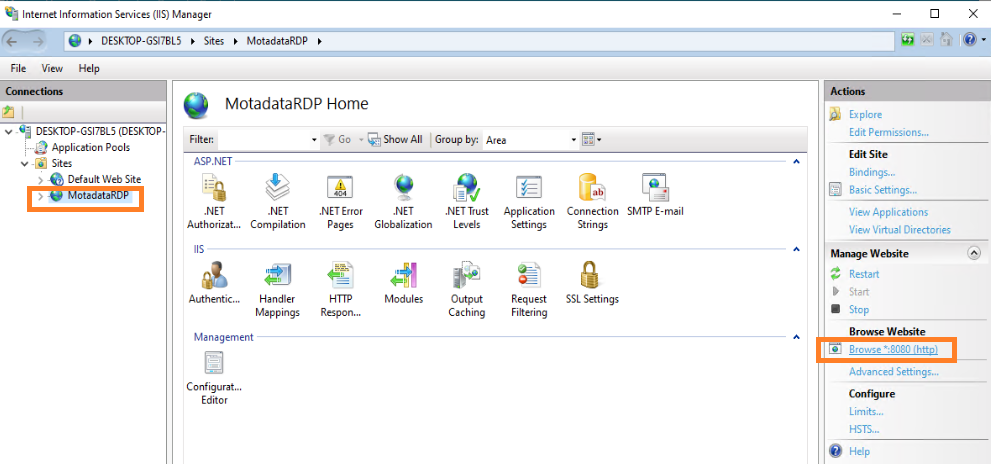Open Modules feature icon
Viewport: 991px width, 464px height.
click(403, 275)
